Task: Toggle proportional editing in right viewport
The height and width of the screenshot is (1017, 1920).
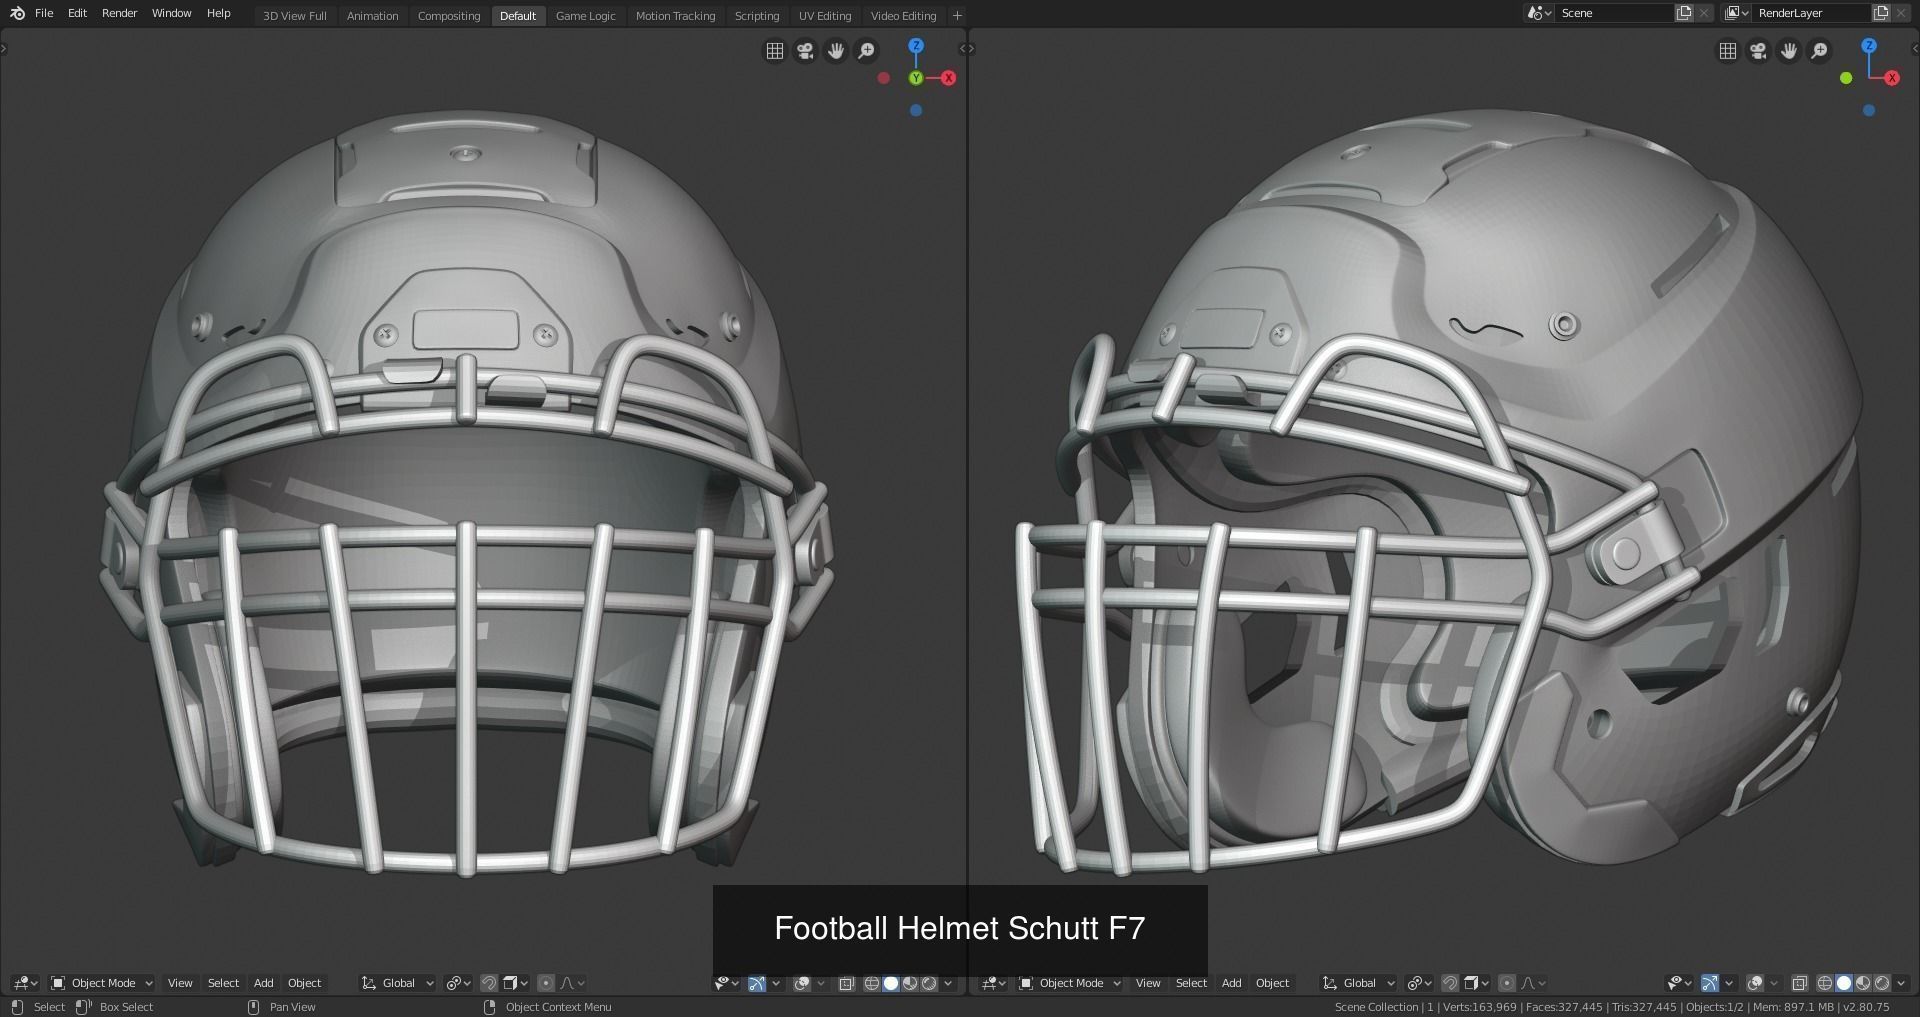Action: [1507, 983]
